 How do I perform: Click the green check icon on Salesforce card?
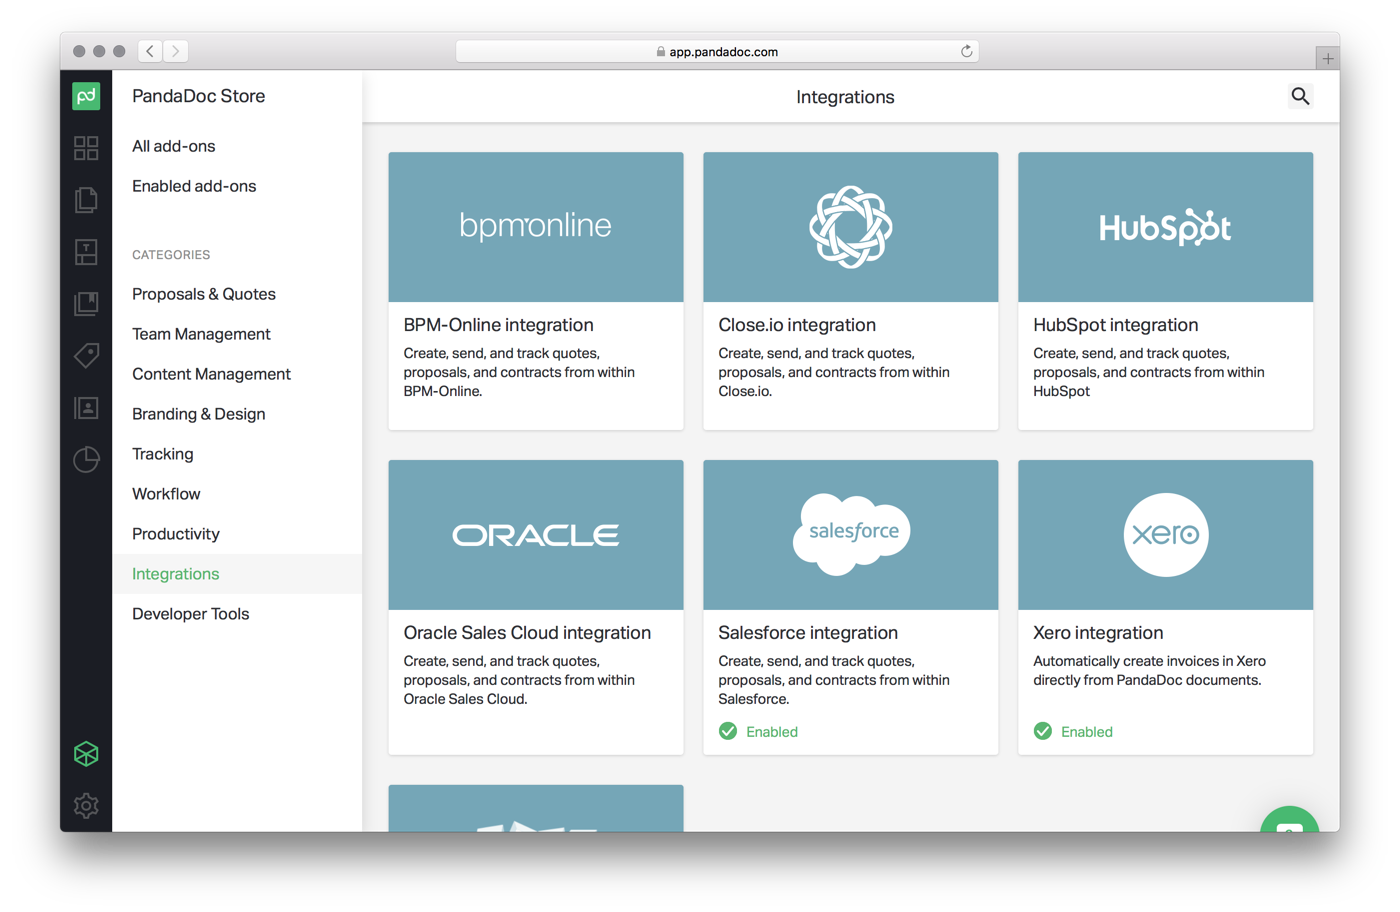[x=728, y=731]
